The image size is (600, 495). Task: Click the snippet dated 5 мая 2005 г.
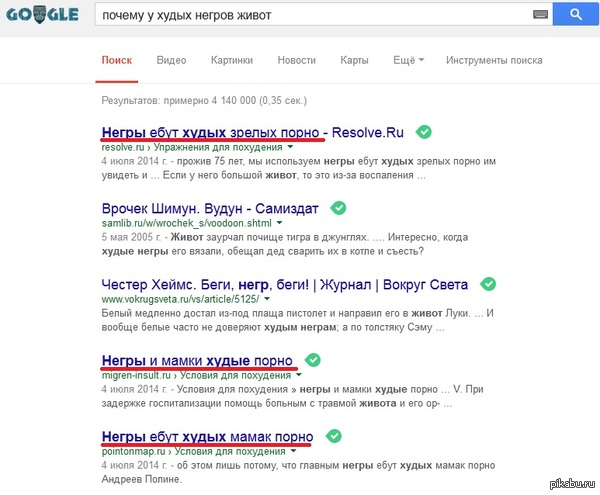(285, 244)
